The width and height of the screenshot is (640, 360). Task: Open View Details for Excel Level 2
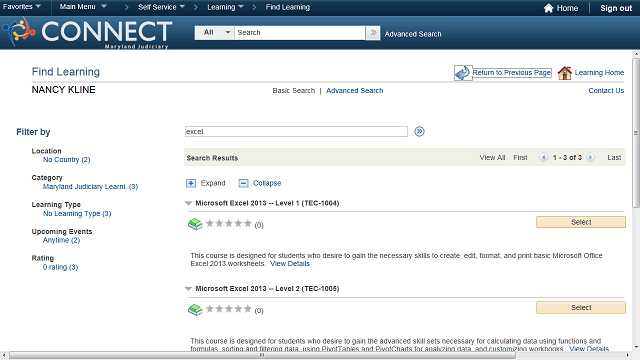pyautogui.click(x=589, y=349)
